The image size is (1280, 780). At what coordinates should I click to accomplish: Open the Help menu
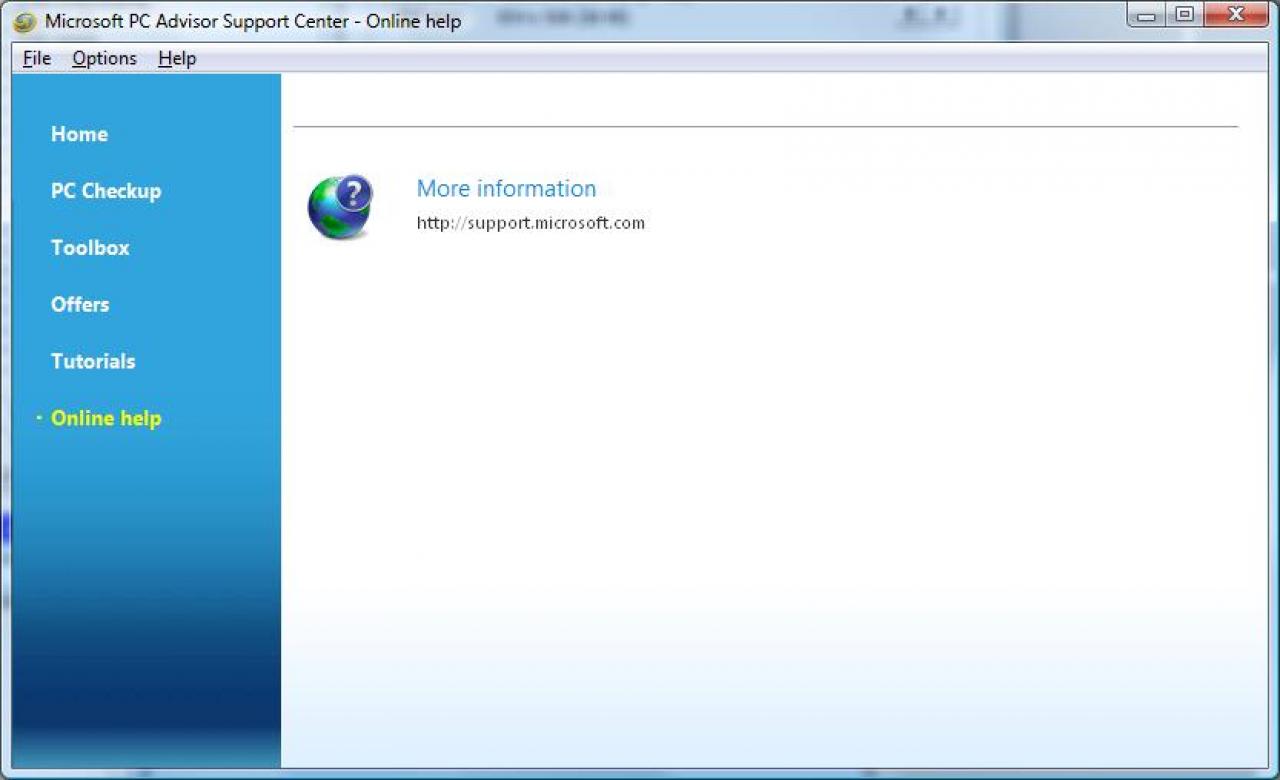pyautogui.click(x=177, y=58)
